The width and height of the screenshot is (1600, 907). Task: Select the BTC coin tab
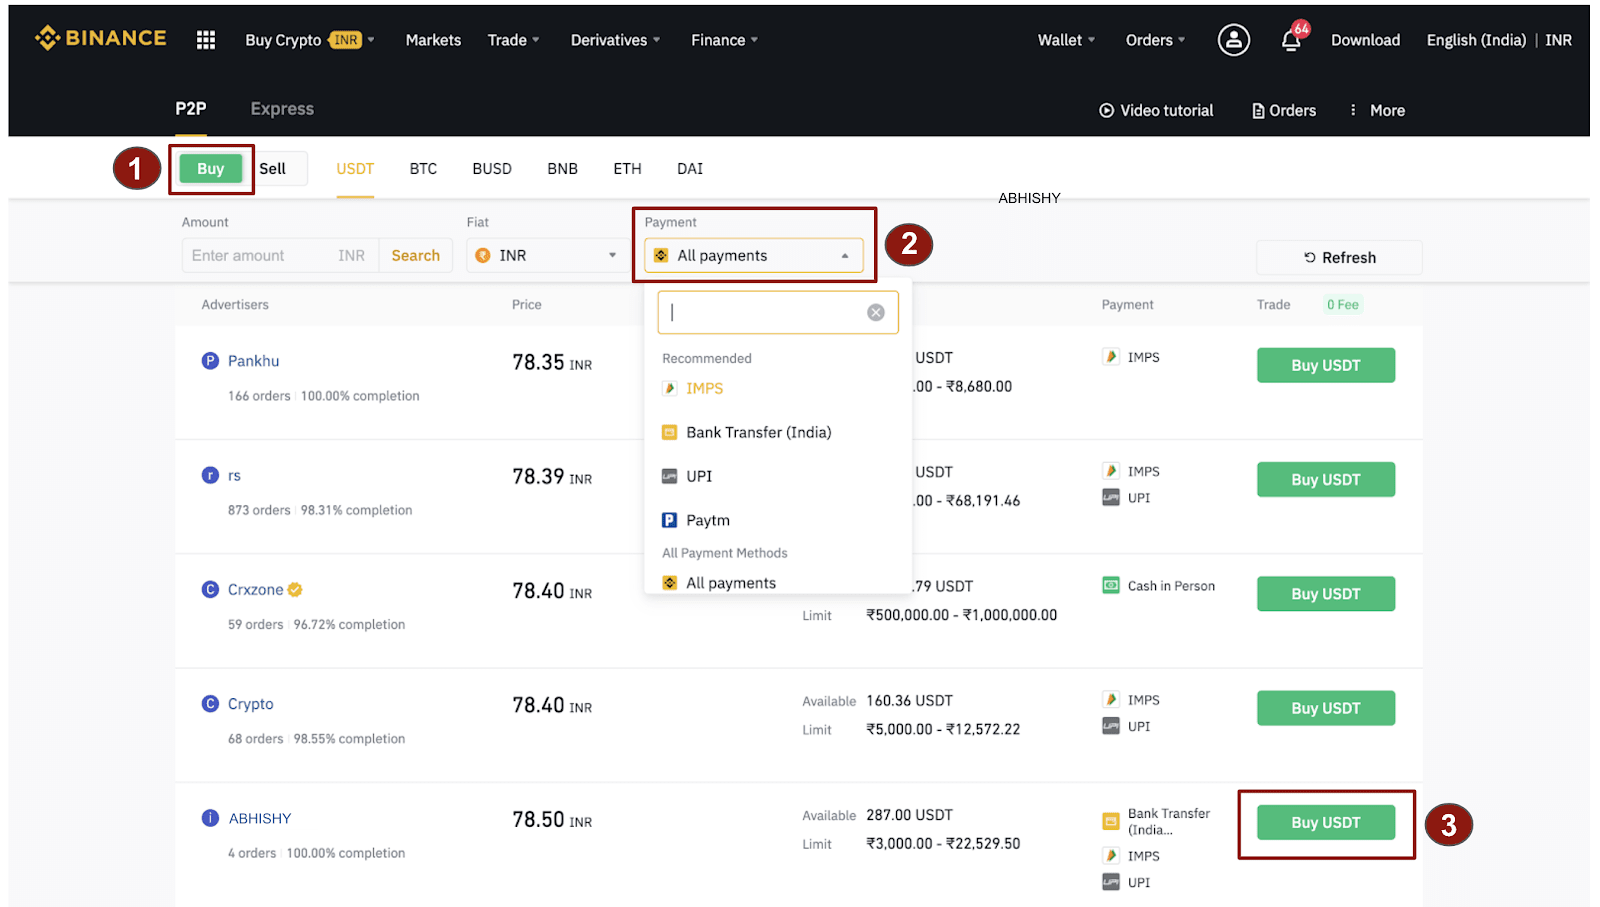coord(423,169)
